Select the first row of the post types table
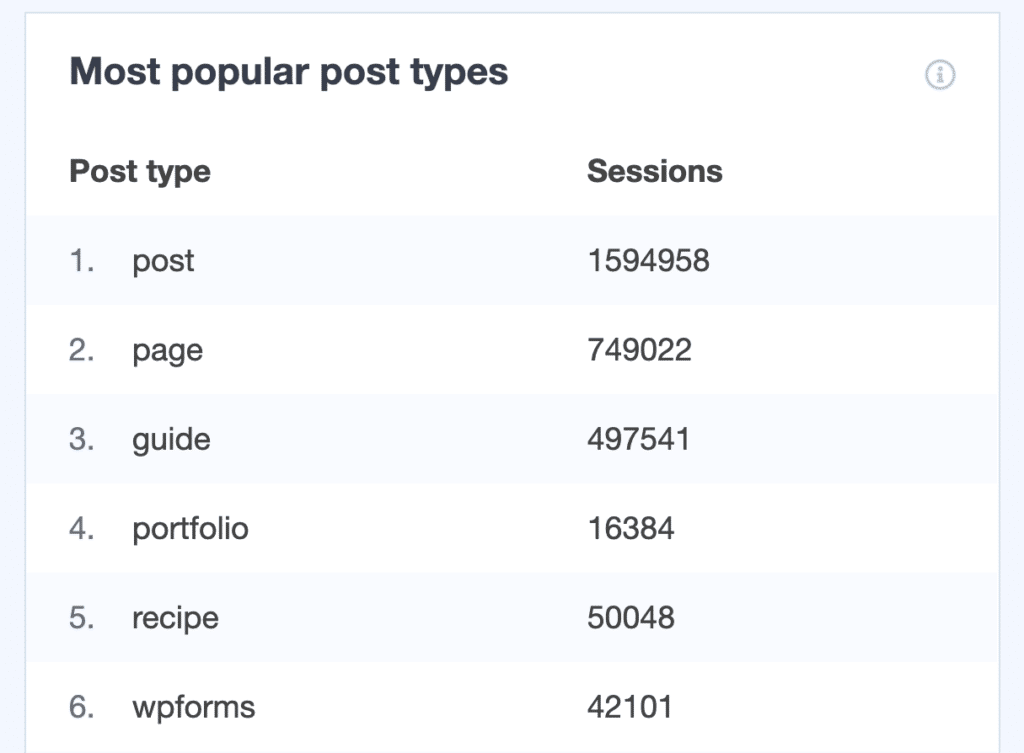This screenshot has width=1024, height=753. (400, 261)
